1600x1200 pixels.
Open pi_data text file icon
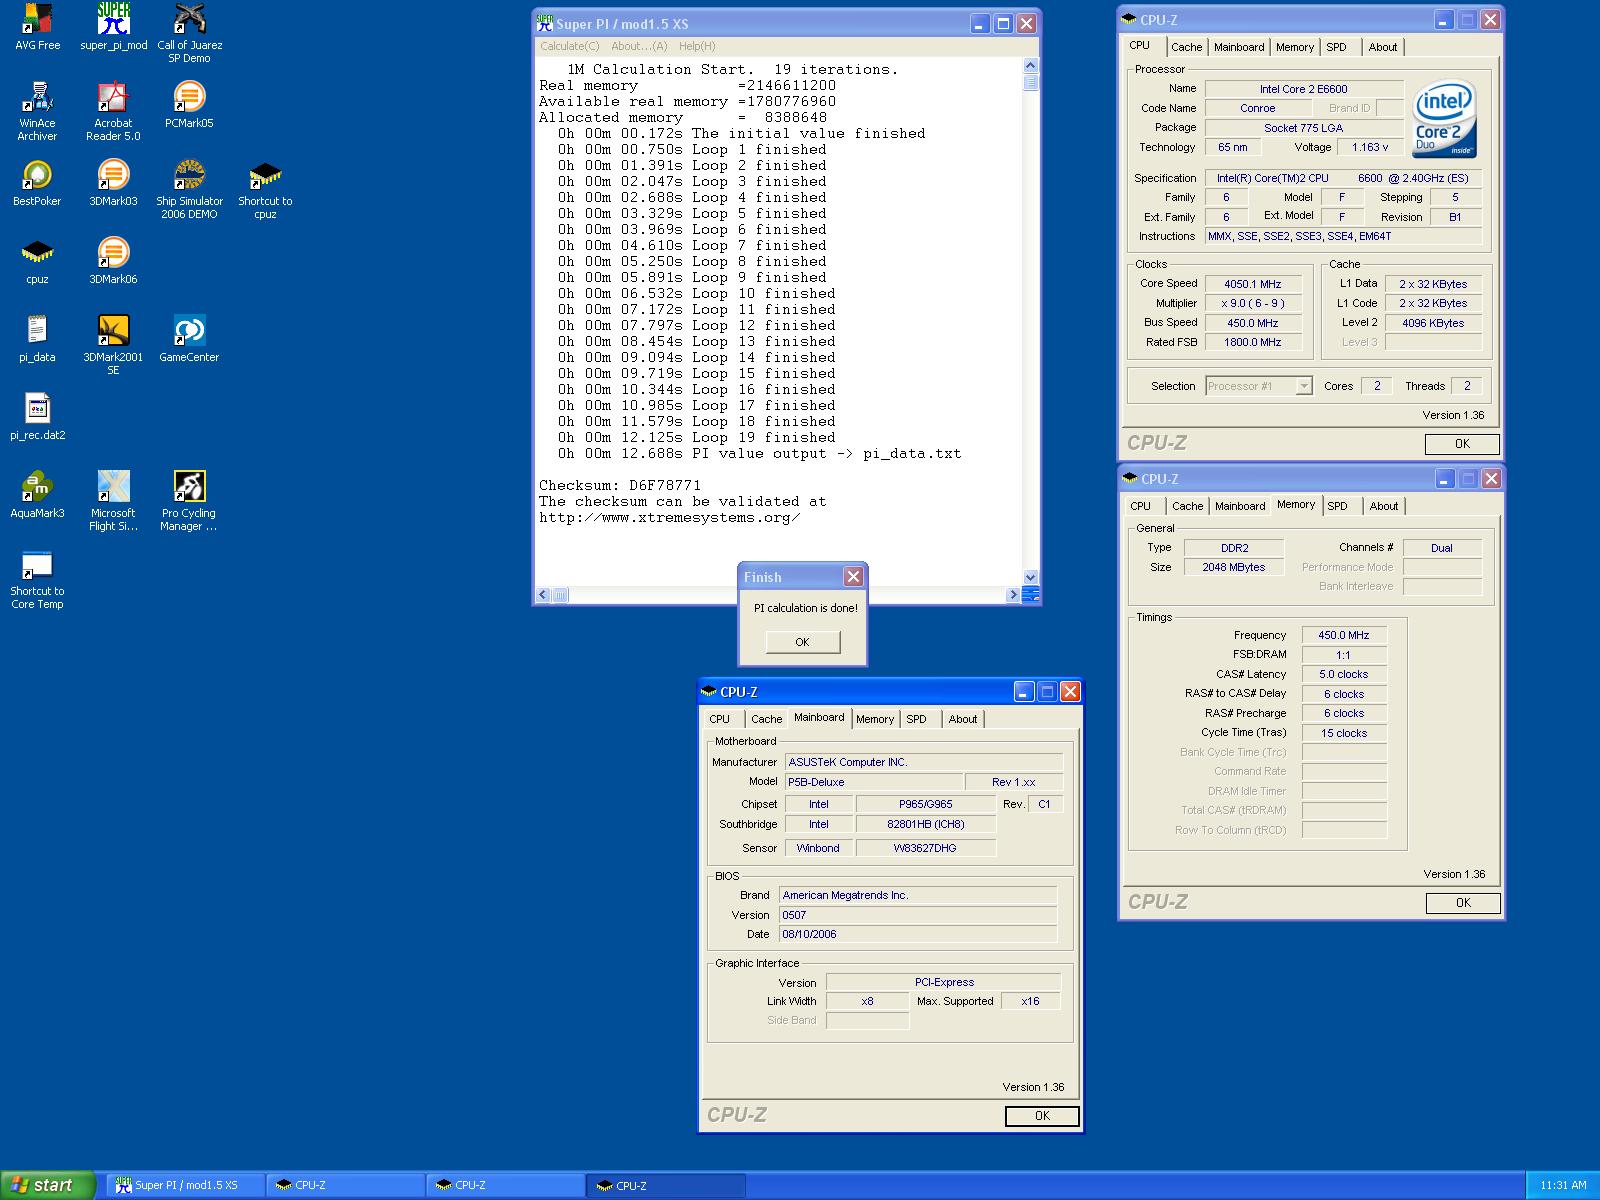coord(37,340)
